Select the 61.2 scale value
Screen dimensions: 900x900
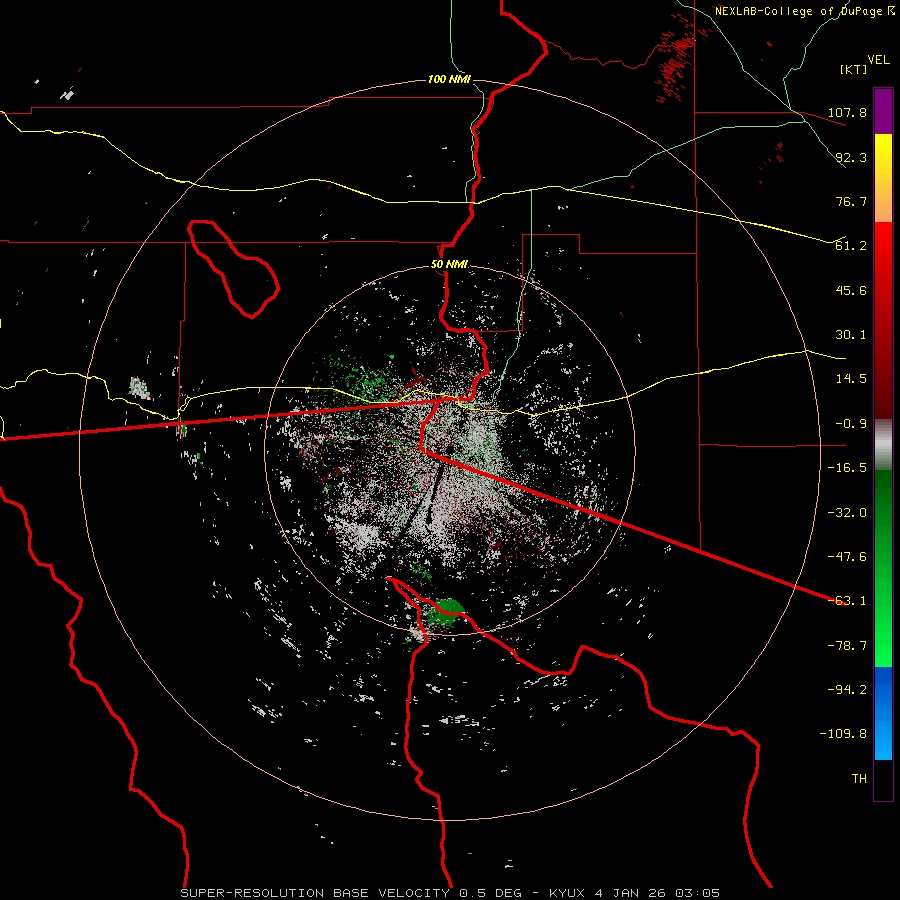click(851, 246)
